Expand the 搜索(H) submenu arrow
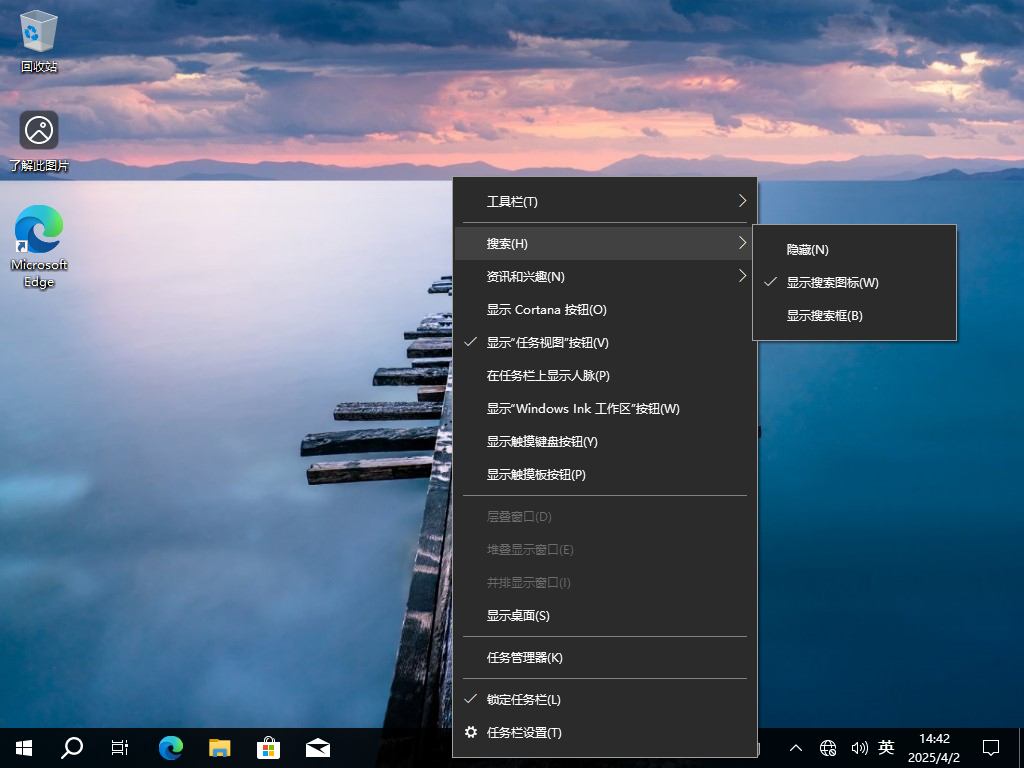 (x=742, y=243)
